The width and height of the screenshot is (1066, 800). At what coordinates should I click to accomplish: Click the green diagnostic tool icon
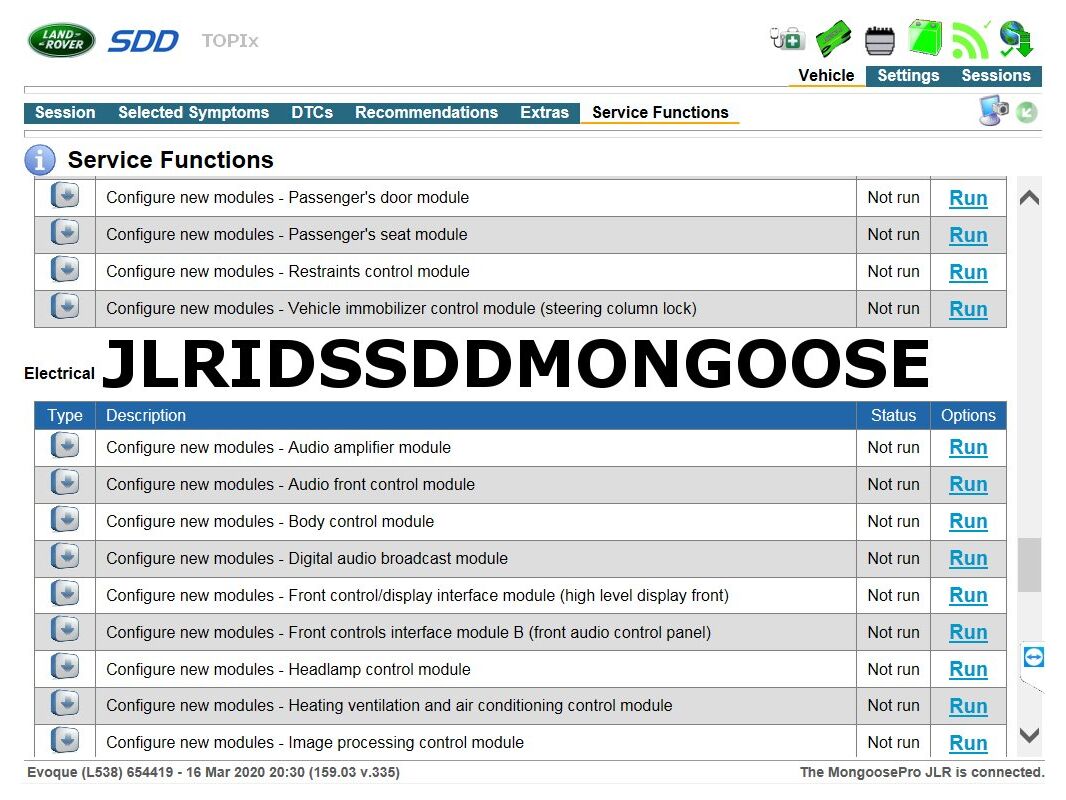coord(833,38)
